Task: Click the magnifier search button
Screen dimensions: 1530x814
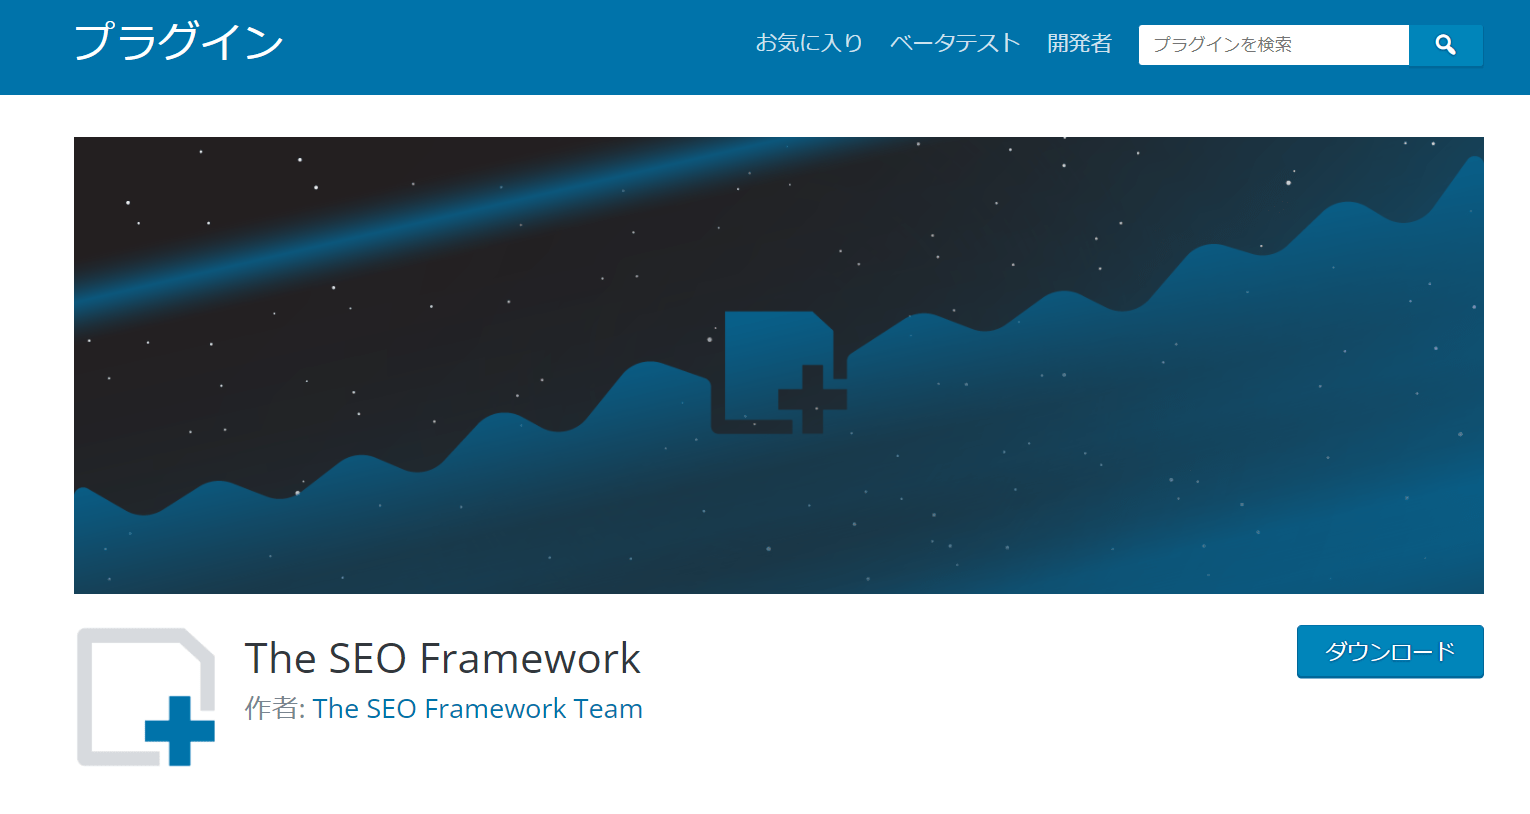Action: [1445, 45]
